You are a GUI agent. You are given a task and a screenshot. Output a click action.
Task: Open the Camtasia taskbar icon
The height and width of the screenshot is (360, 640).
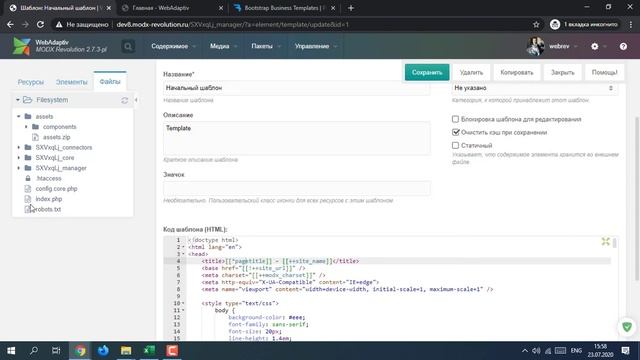[172, 351]
